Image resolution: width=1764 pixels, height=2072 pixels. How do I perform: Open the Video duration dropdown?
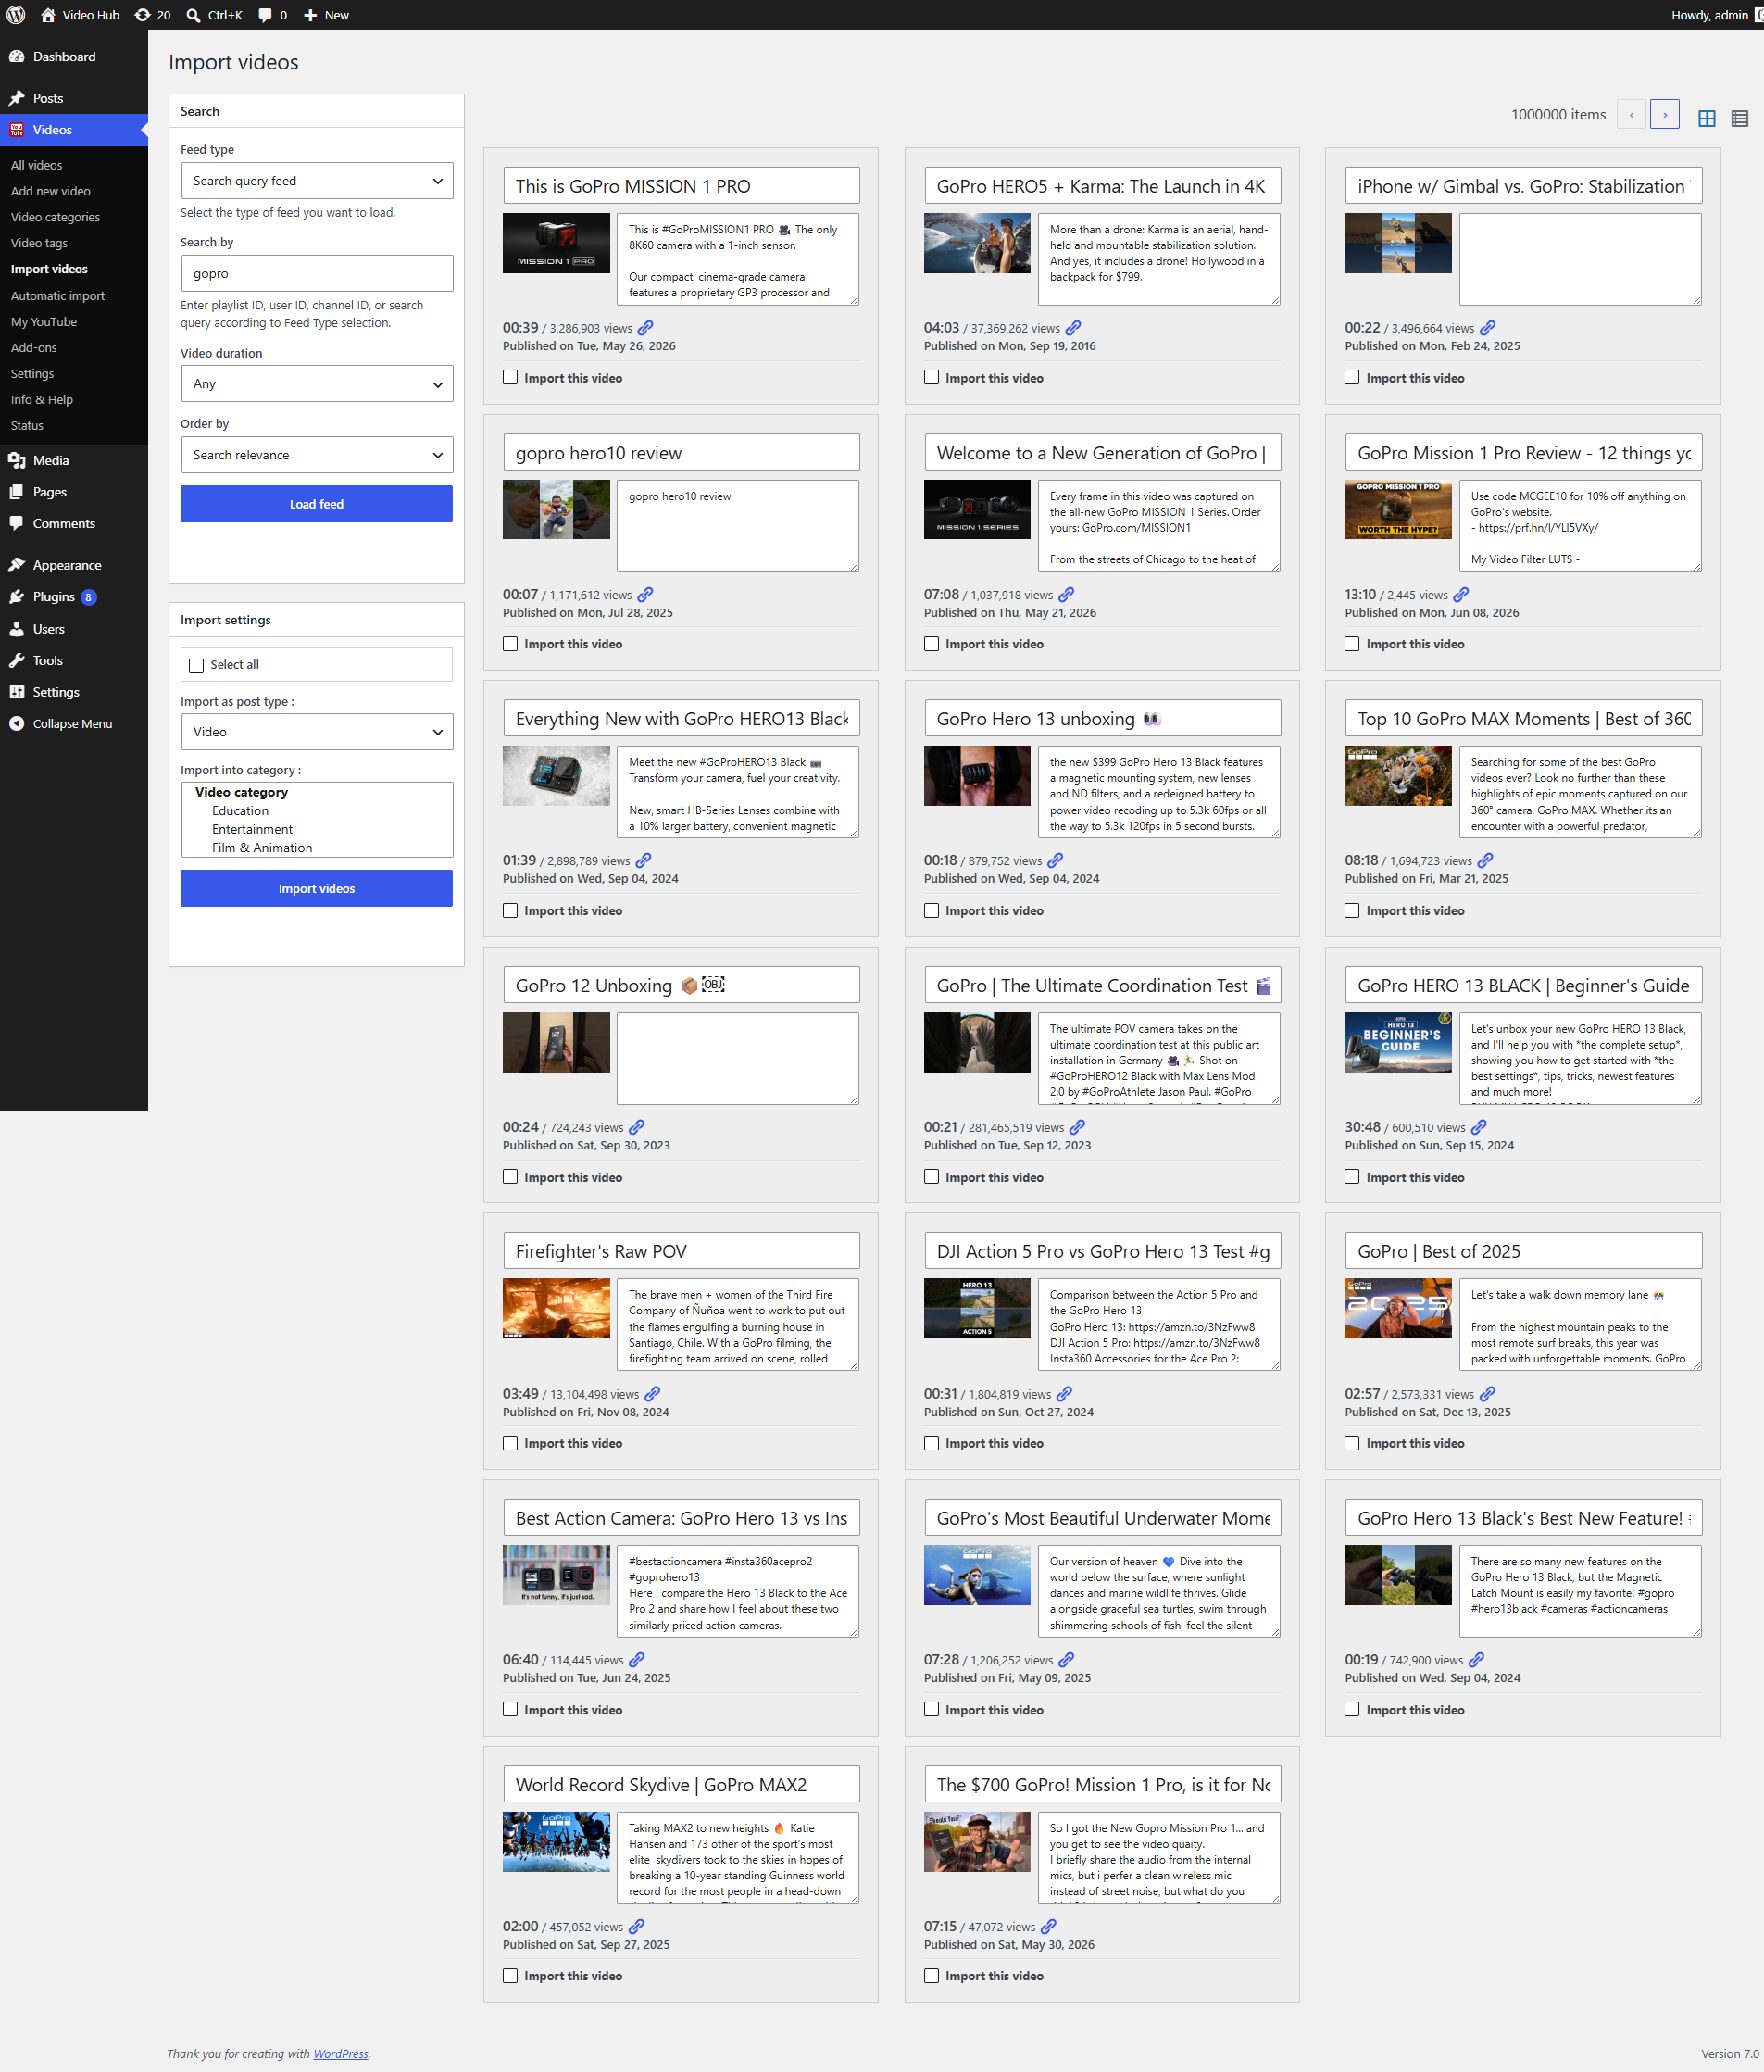point(317,384)
